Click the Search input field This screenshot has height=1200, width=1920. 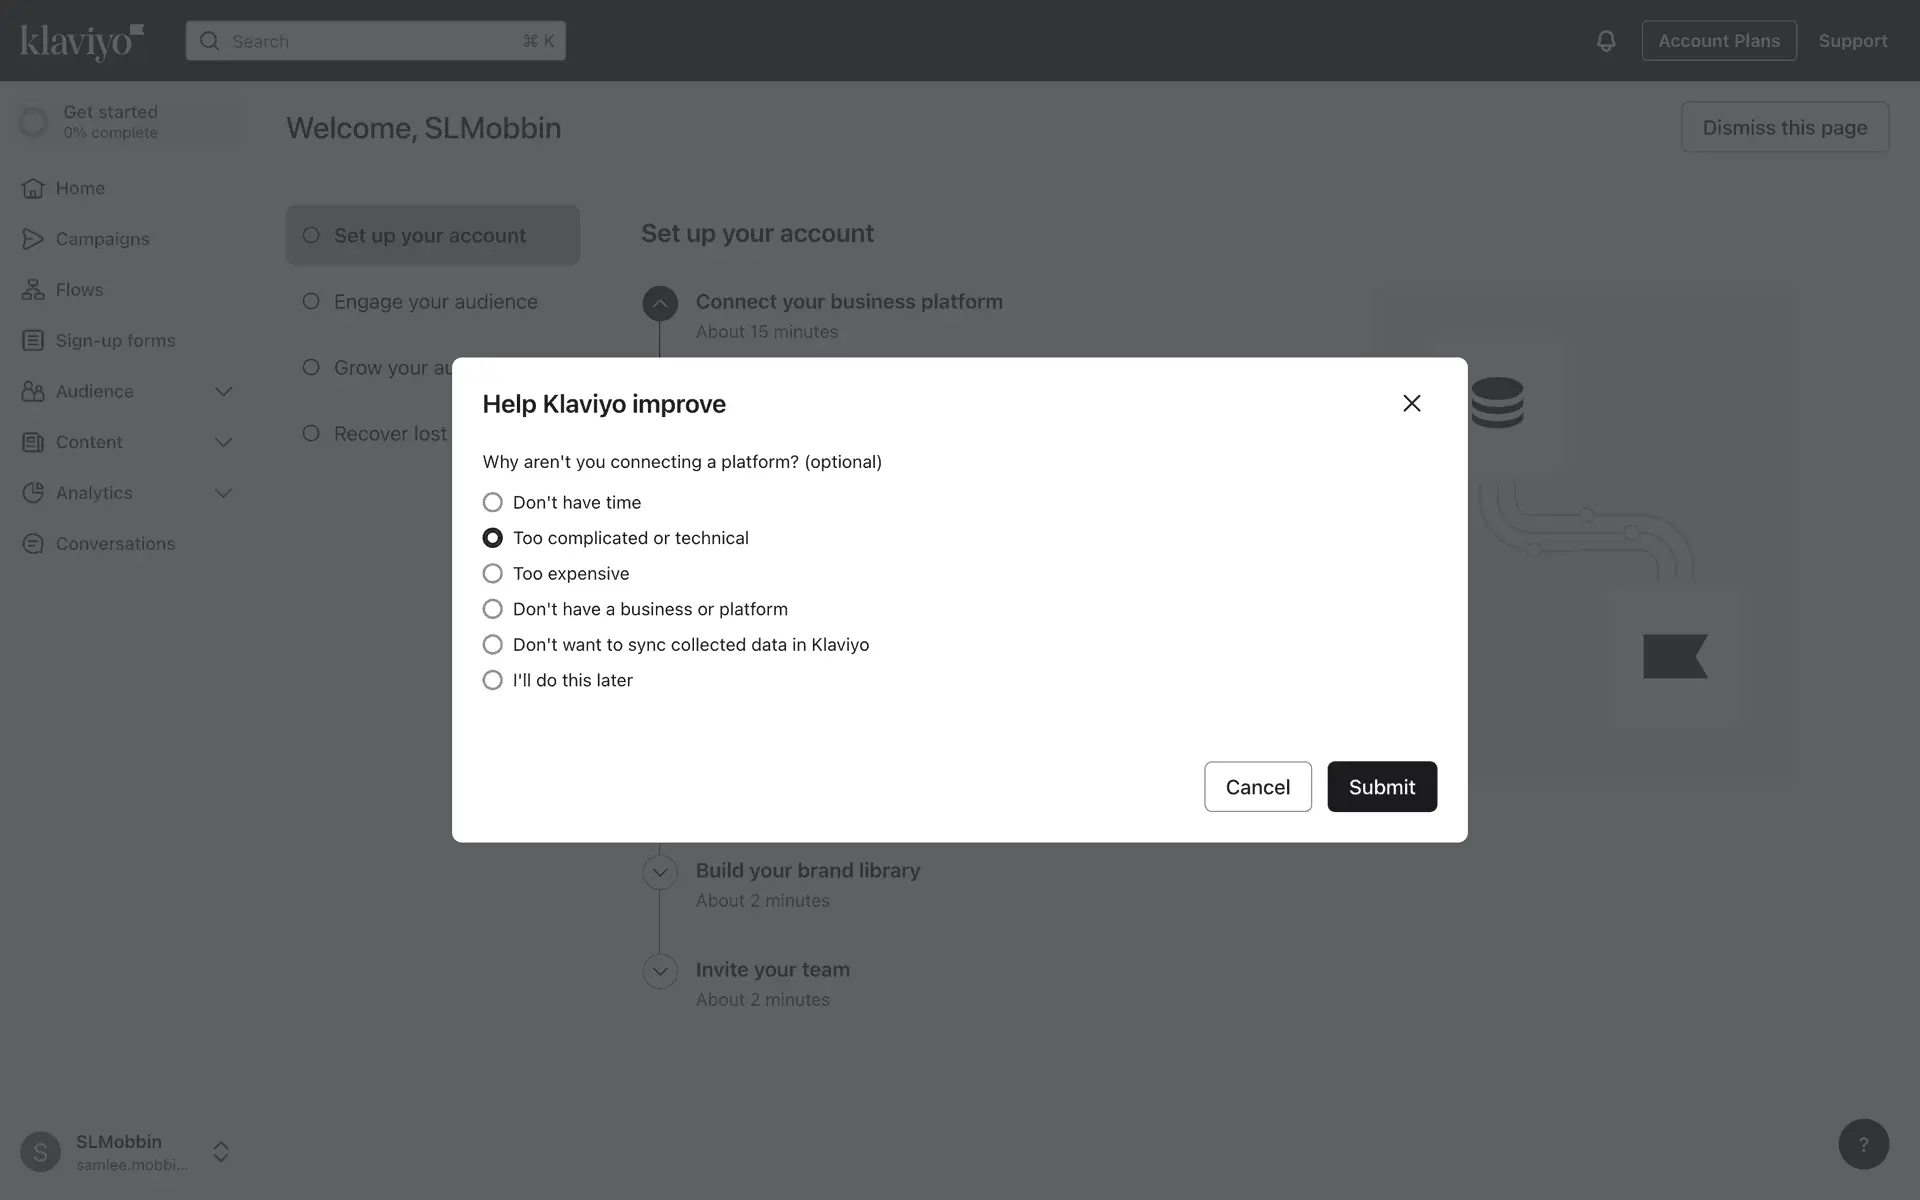pos(375,41)
